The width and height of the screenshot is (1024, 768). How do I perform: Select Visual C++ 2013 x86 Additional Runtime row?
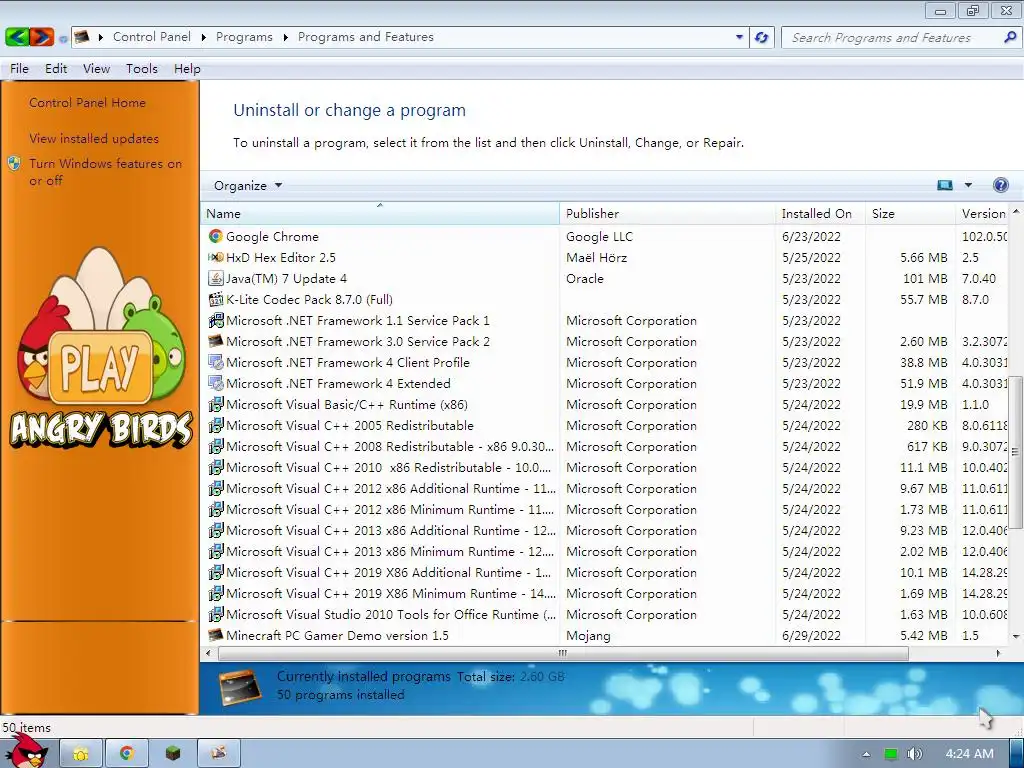[x=605, y=530]
